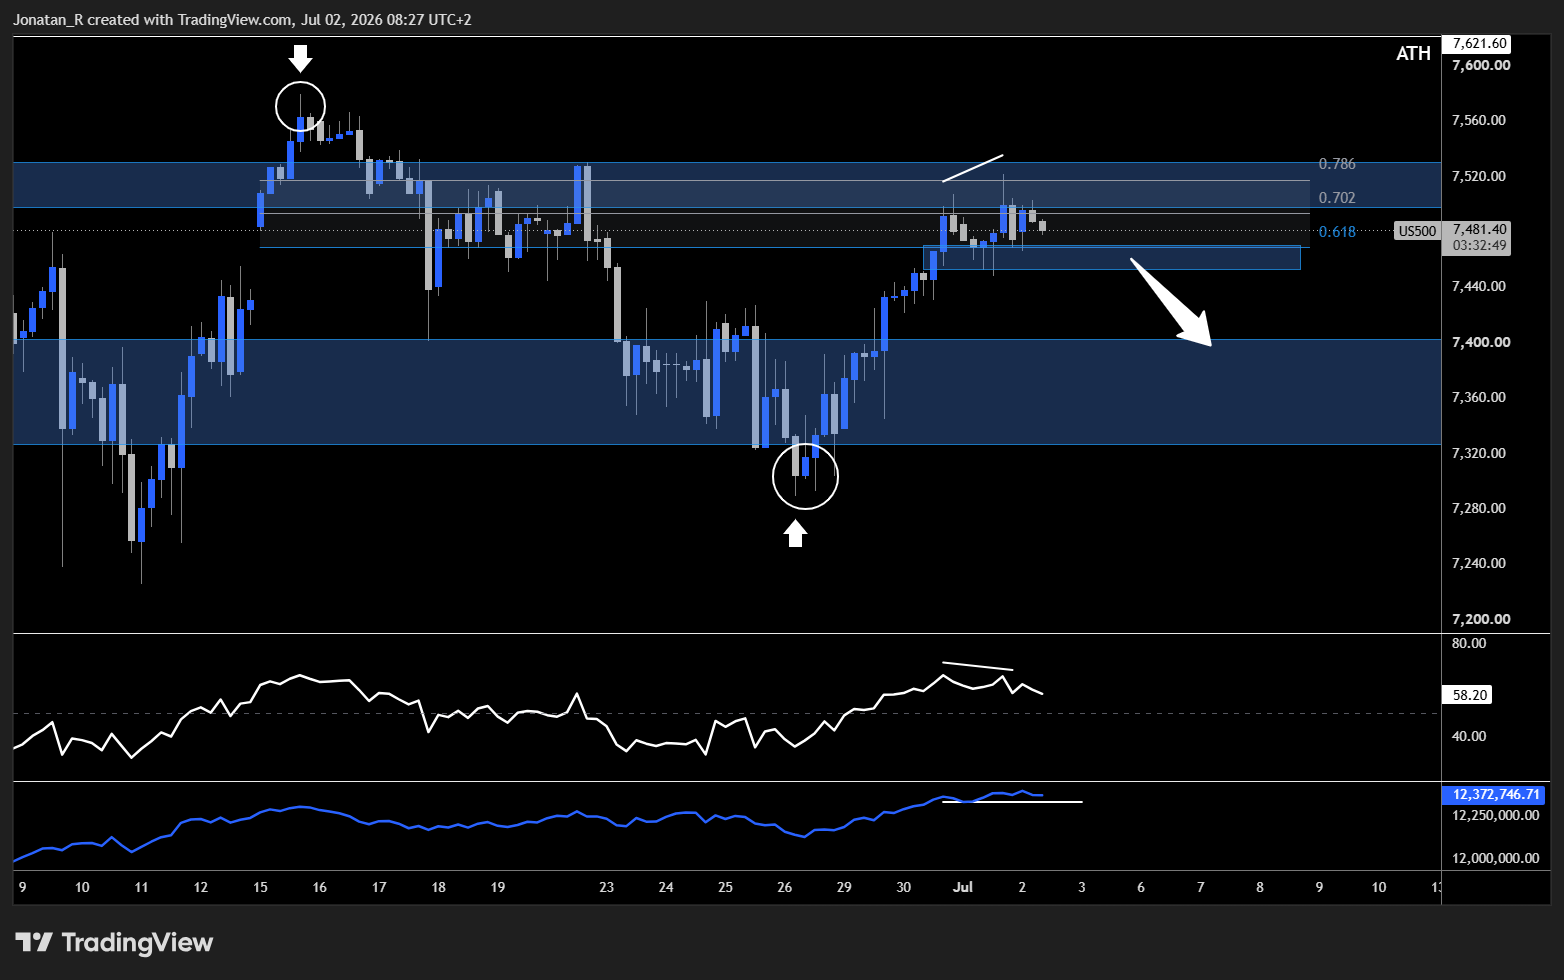
Task: Click the TradingView logo at the bottom
Action: pos(114,942)
